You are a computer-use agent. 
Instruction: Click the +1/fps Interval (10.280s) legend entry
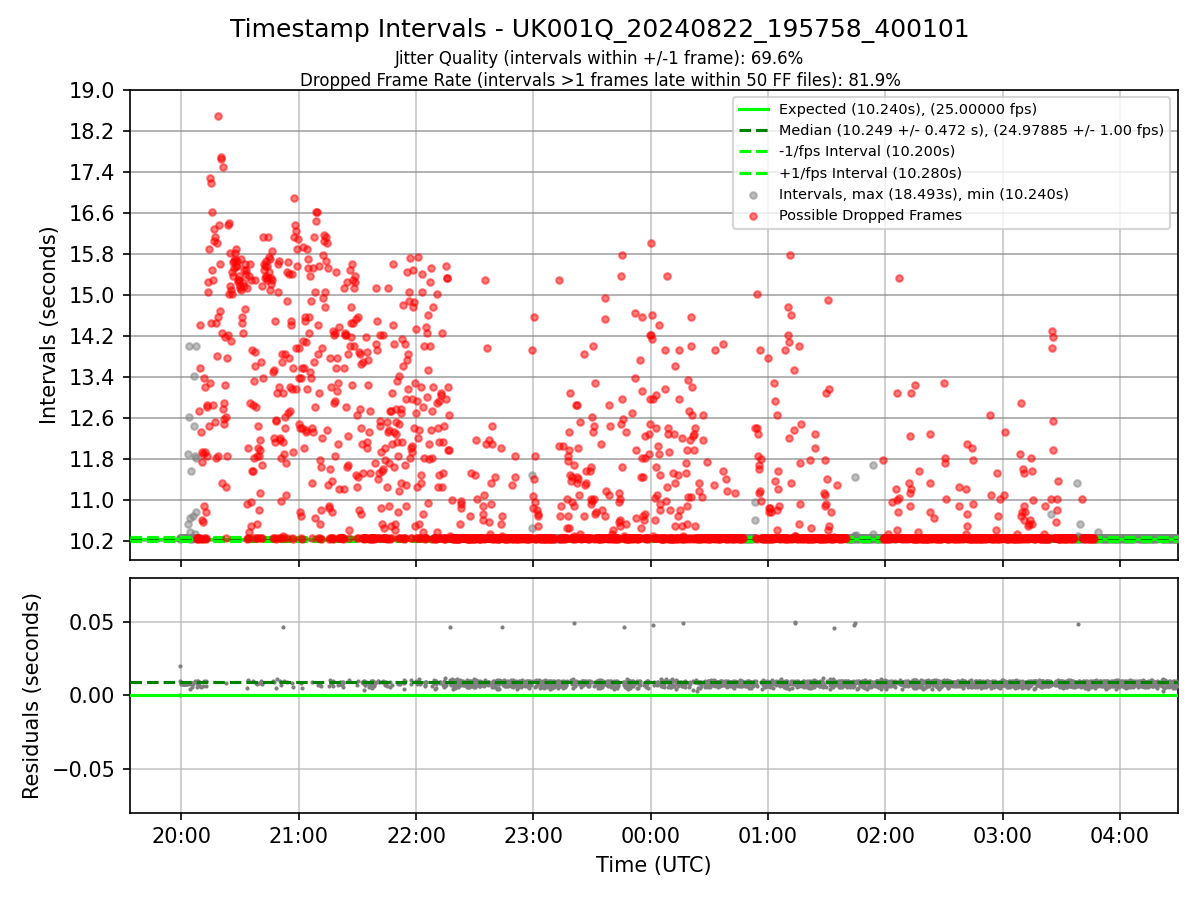[868, 172]
